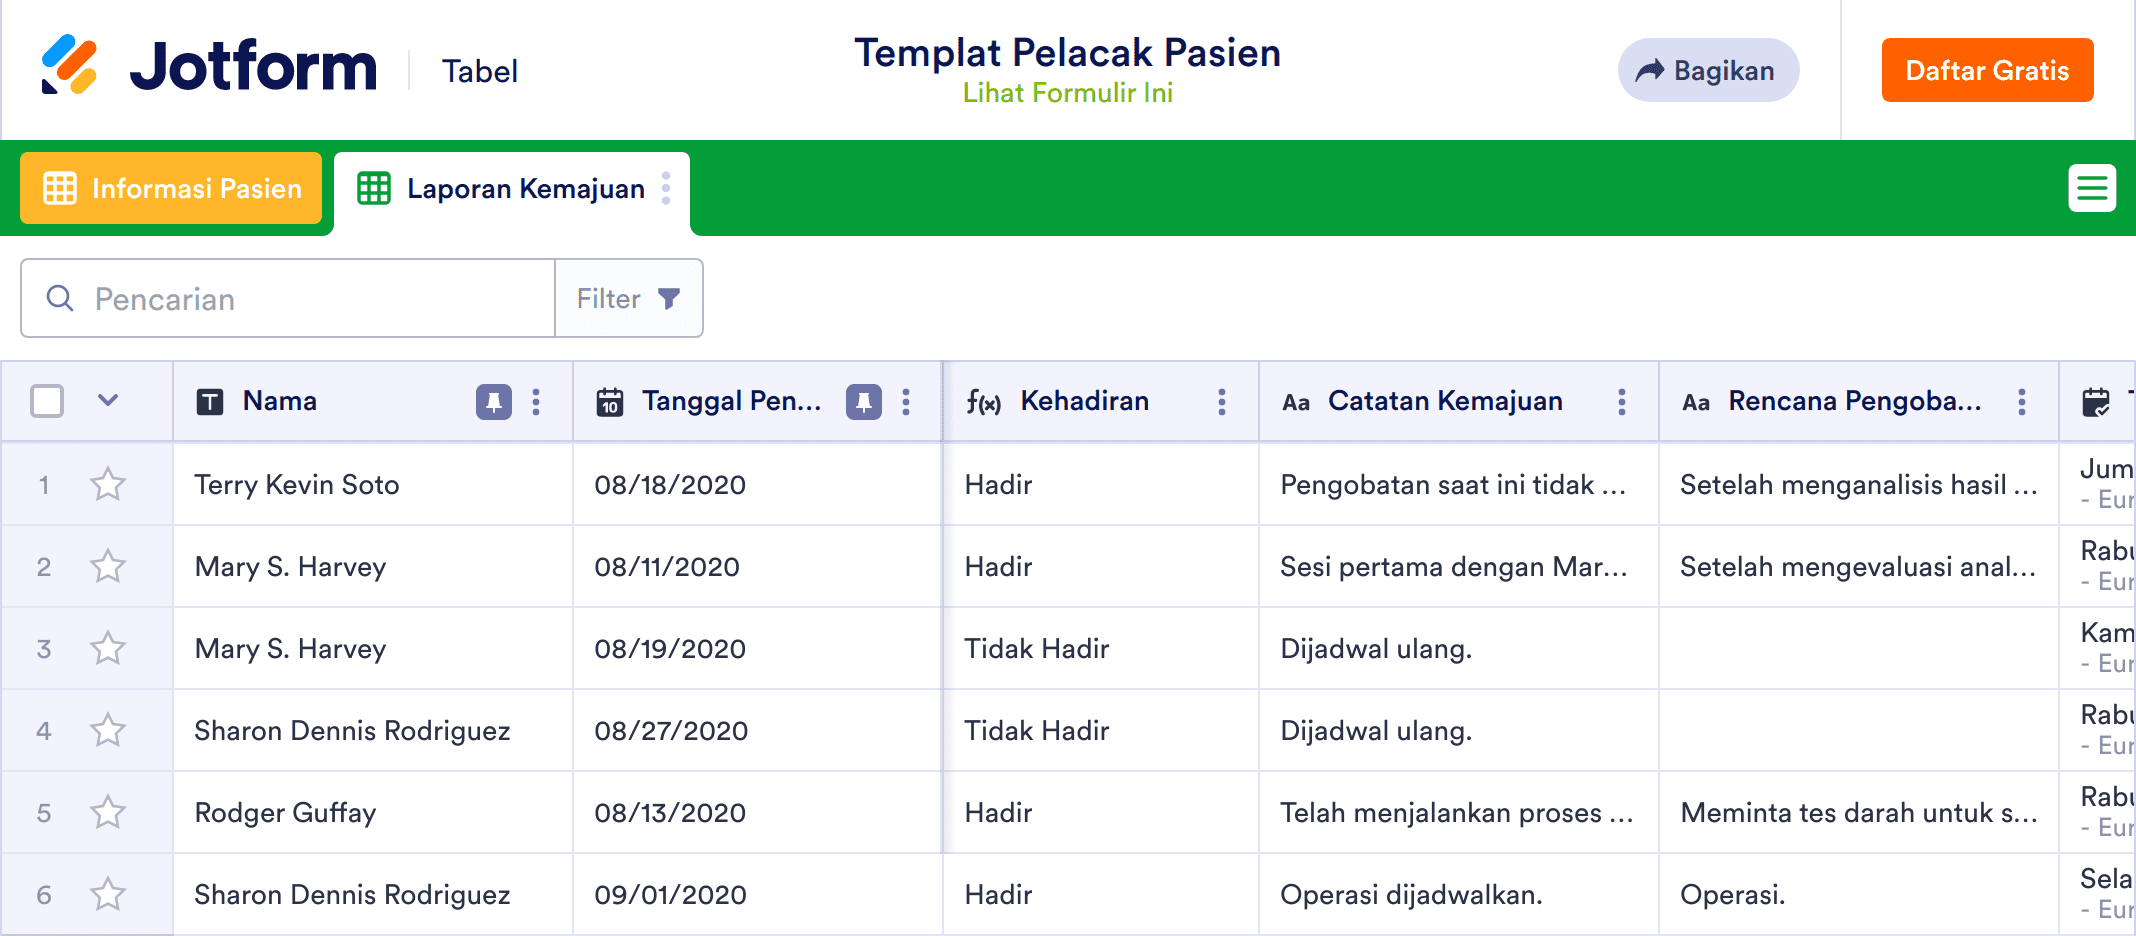Star row 5 Rodger Guffay
The width and height of the screenshot is (2136, 936).
tap(108, 813)
